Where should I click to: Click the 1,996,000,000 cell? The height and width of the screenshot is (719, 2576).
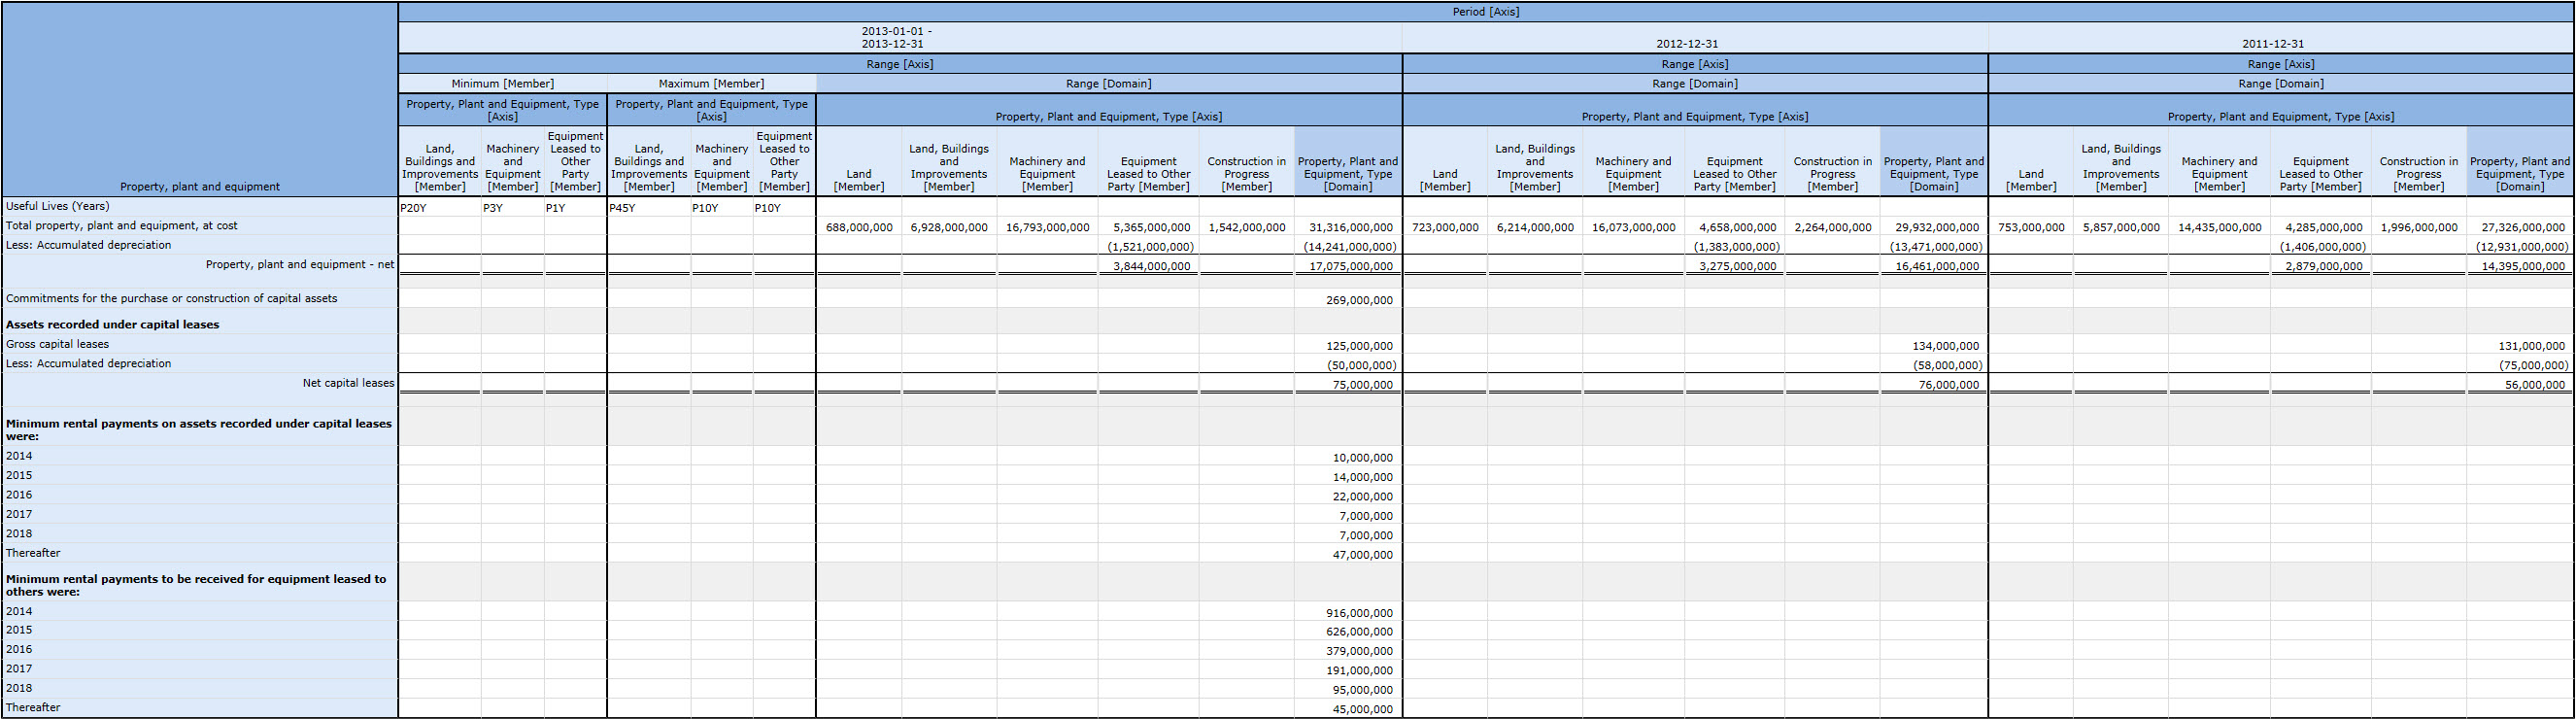pyautogui.click(x=2419, y=228)
